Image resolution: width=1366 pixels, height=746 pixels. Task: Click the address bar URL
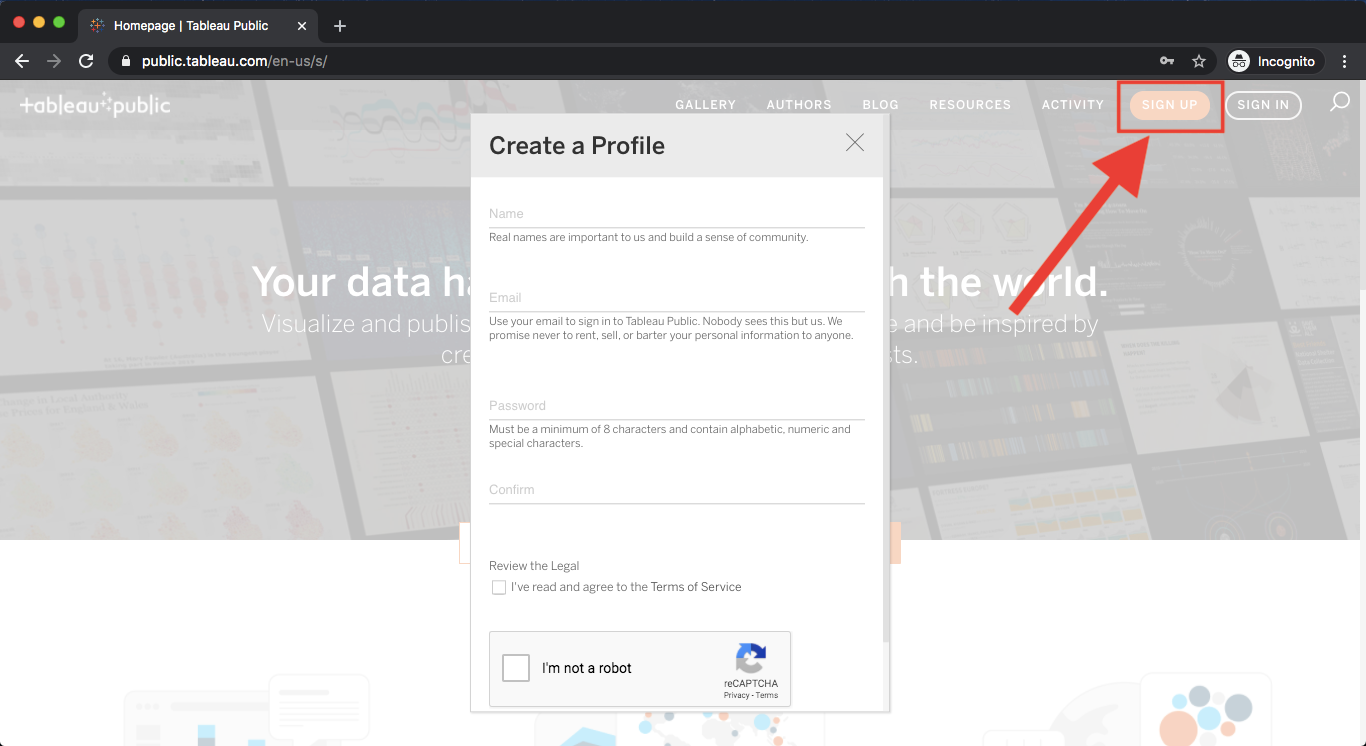(234, 61)
